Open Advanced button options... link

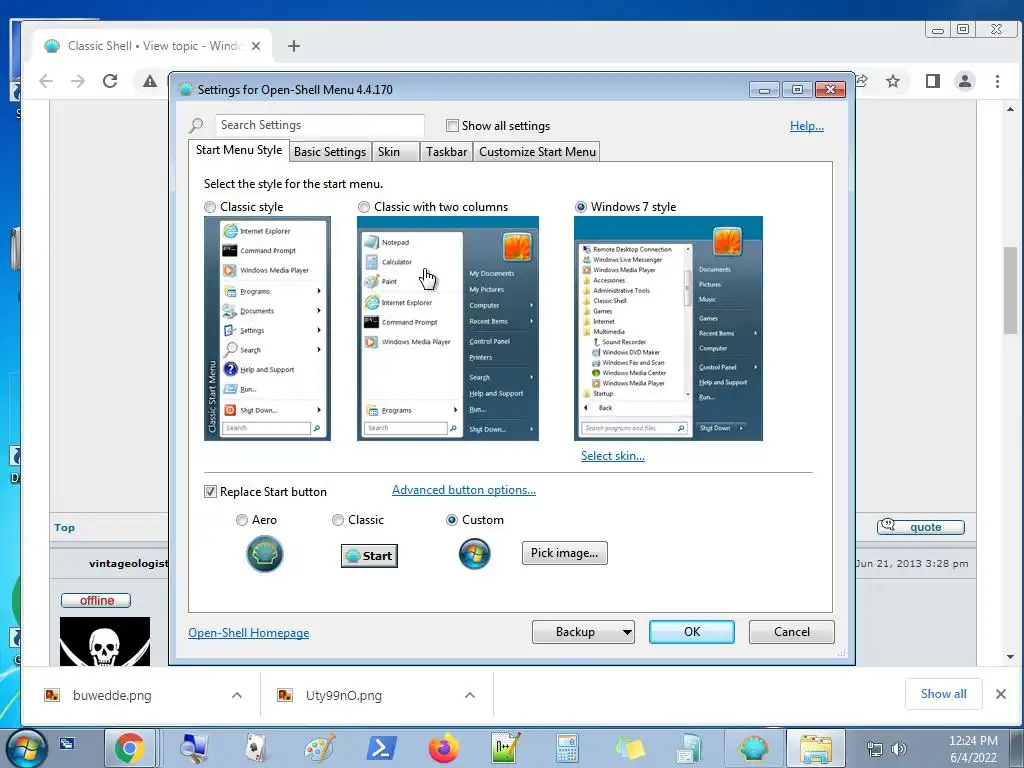464,490
